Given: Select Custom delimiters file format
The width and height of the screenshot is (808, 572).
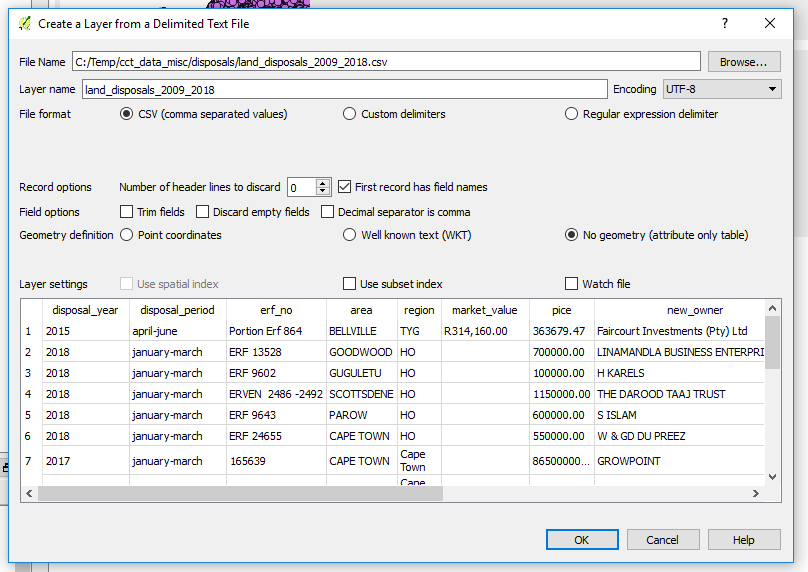Looking at the screenshot, I should [x=349, y=114].
